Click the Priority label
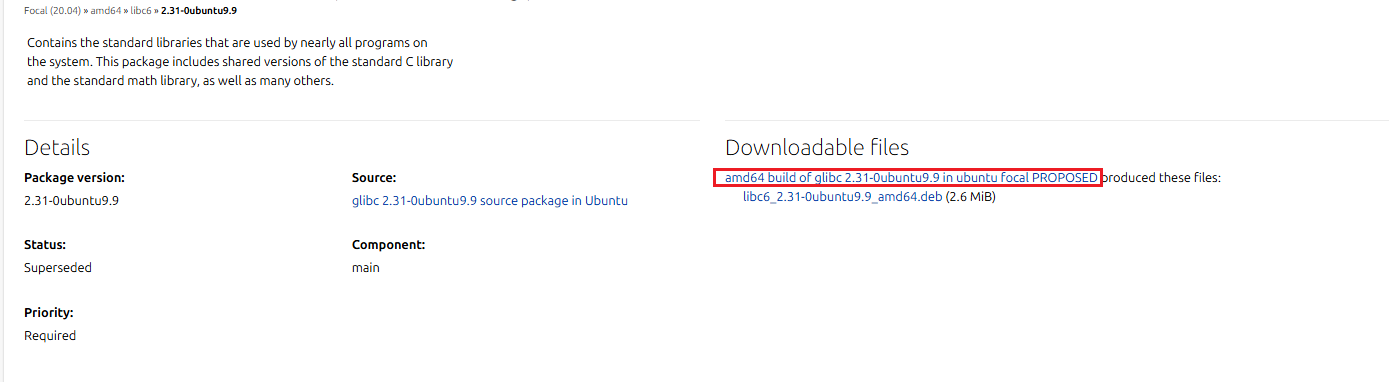 click(x=49, y=312)
